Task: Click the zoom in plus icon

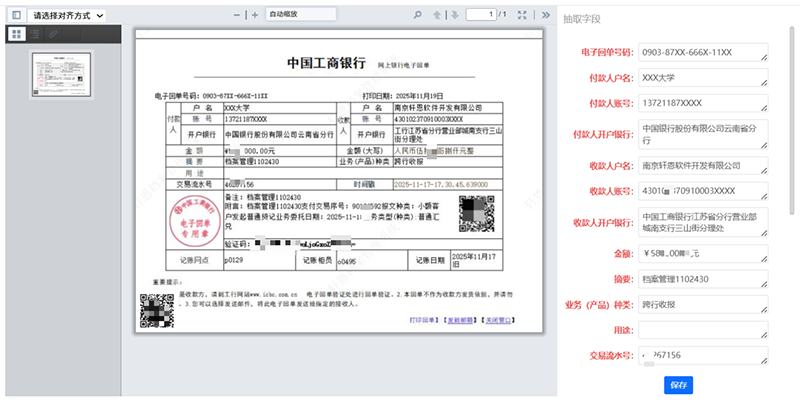Action: [255, 16]
